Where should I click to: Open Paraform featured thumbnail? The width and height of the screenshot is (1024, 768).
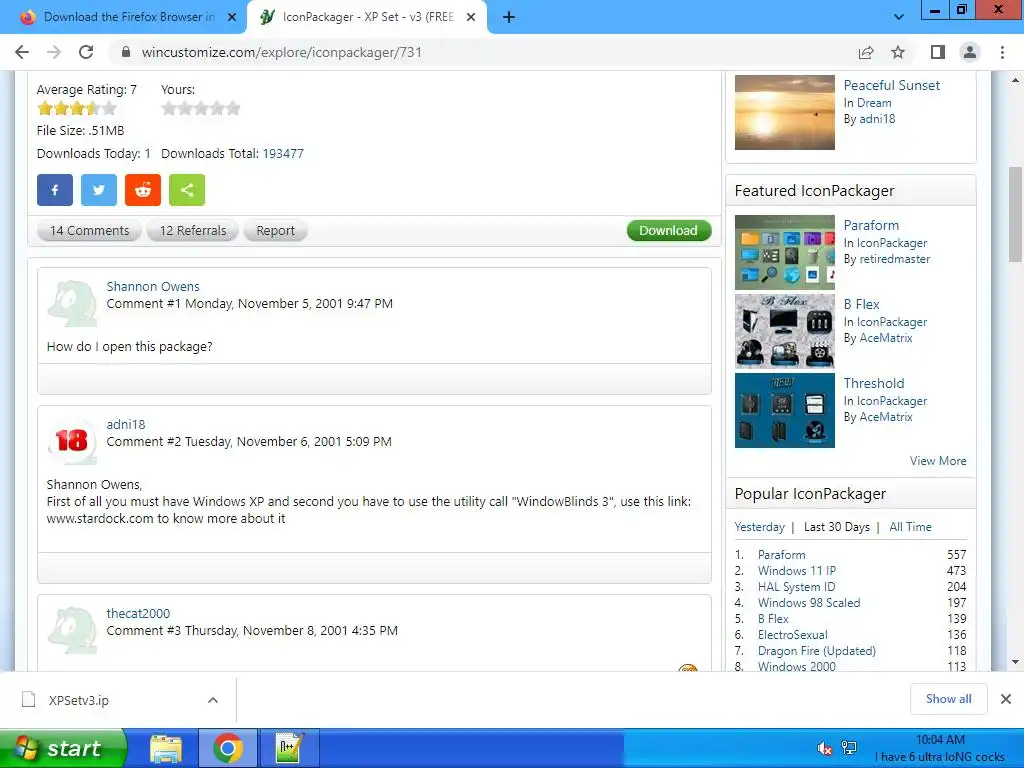[x=784, y=252]
